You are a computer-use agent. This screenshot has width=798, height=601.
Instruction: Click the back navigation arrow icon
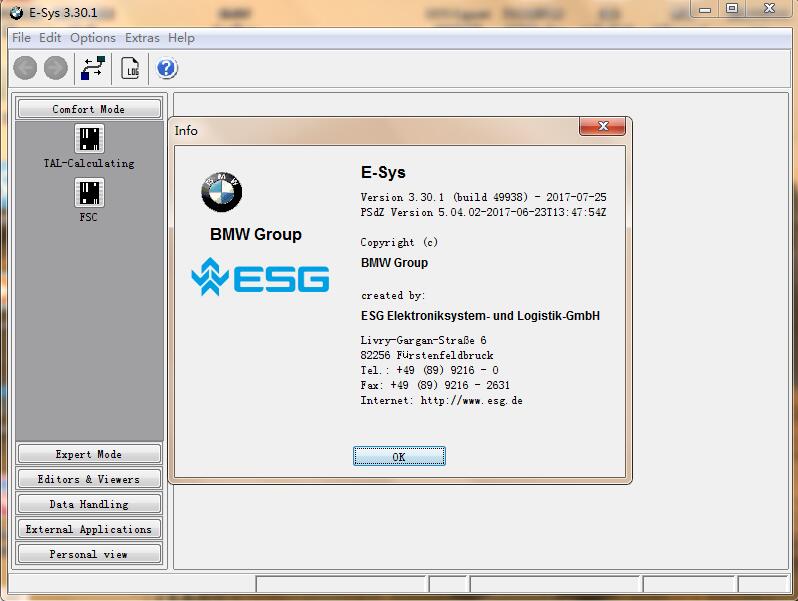[25, 68]
